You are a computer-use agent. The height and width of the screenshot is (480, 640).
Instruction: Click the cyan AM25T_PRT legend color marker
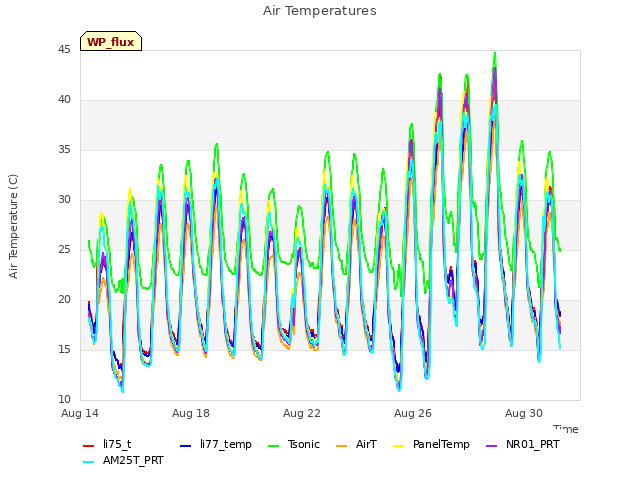[89, 462]
